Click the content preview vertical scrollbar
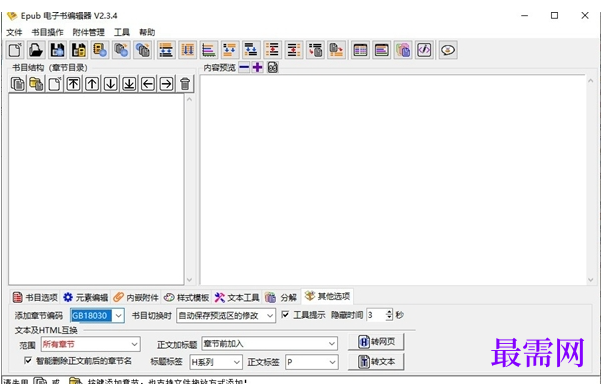 coord(591,180)
